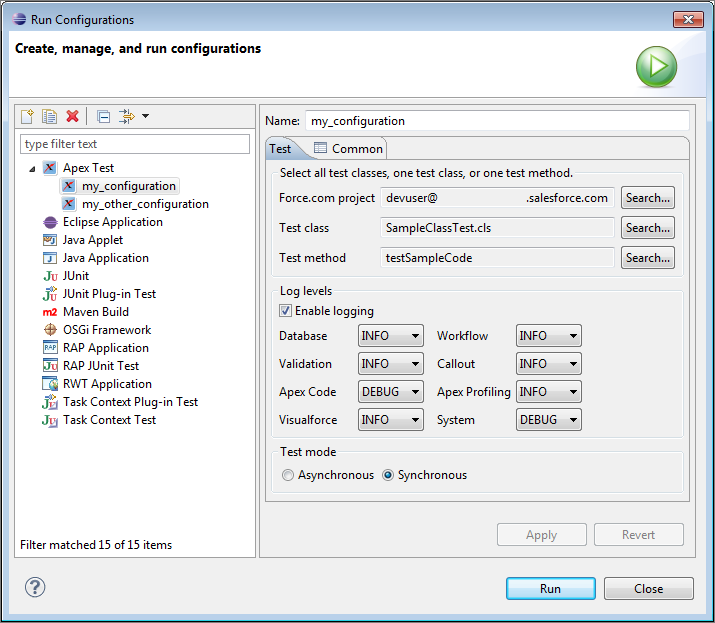
Task: Click the RAP Application icon
Action: (50, 348)
